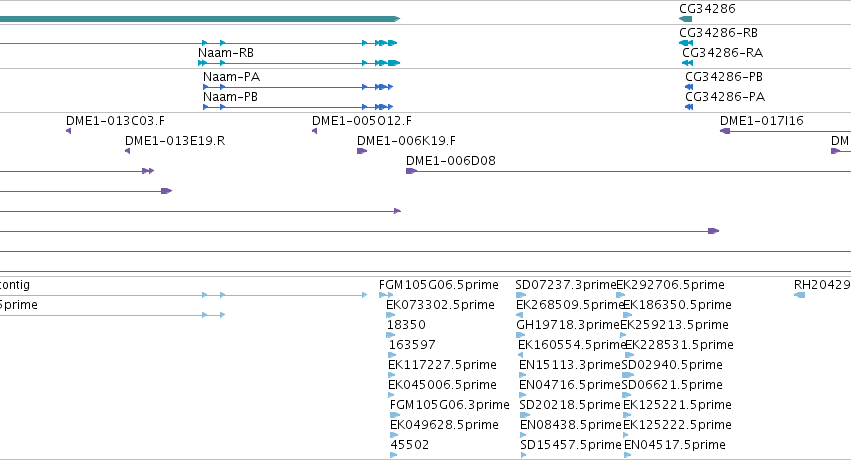
Task: Click the blue exon arrows under CG34286-PB
Action: pyautogui.click(x=689, y=87)
